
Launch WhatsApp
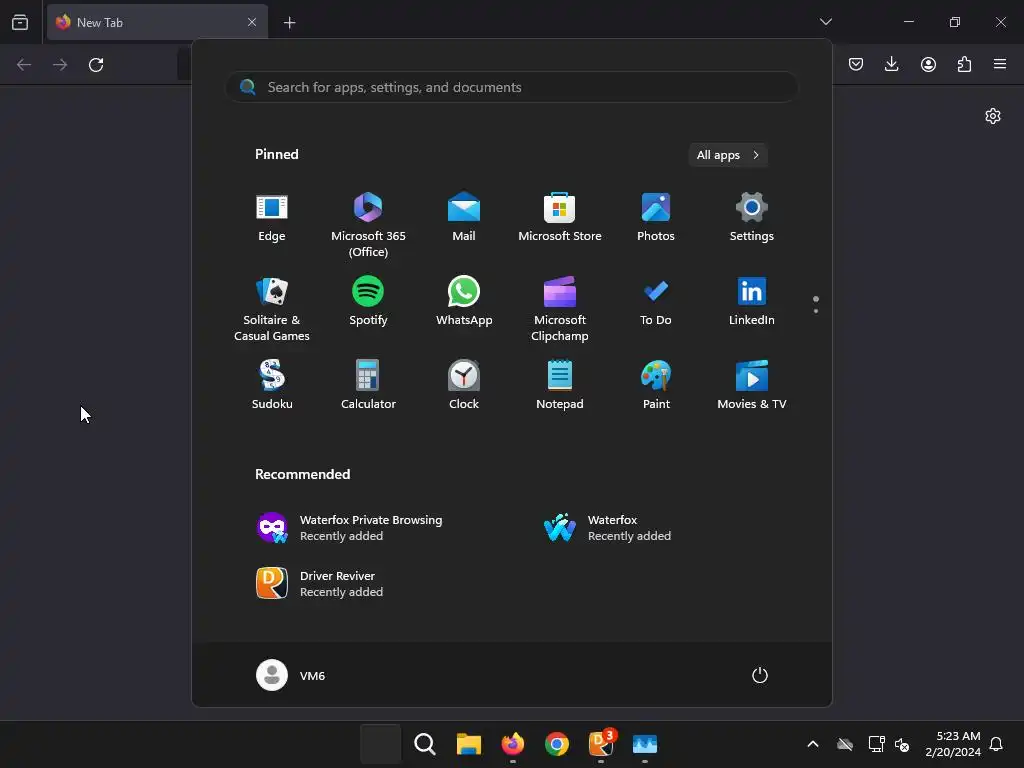[x=464, y=302]
